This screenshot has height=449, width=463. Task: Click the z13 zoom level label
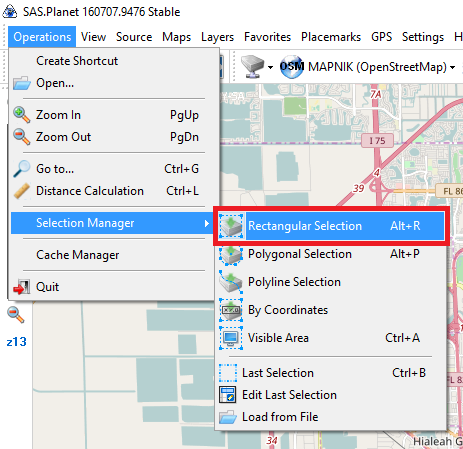click(x=17, y=342)
